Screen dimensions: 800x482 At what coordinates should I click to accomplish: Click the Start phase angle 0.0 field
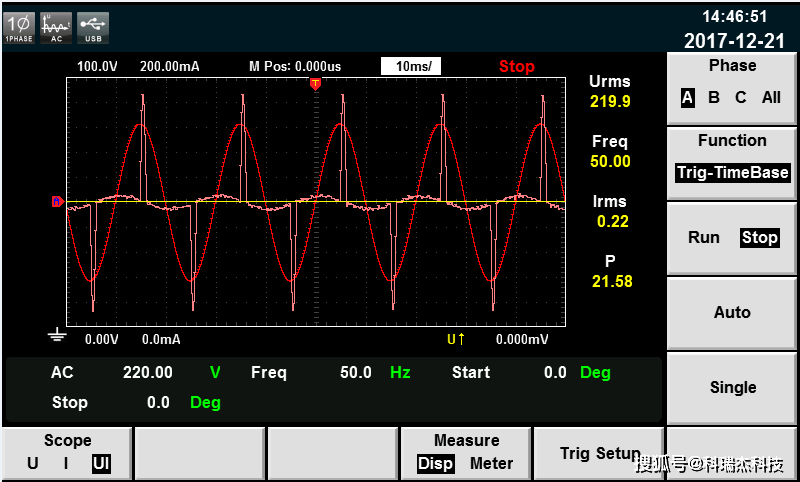click(x=554, y=372)
